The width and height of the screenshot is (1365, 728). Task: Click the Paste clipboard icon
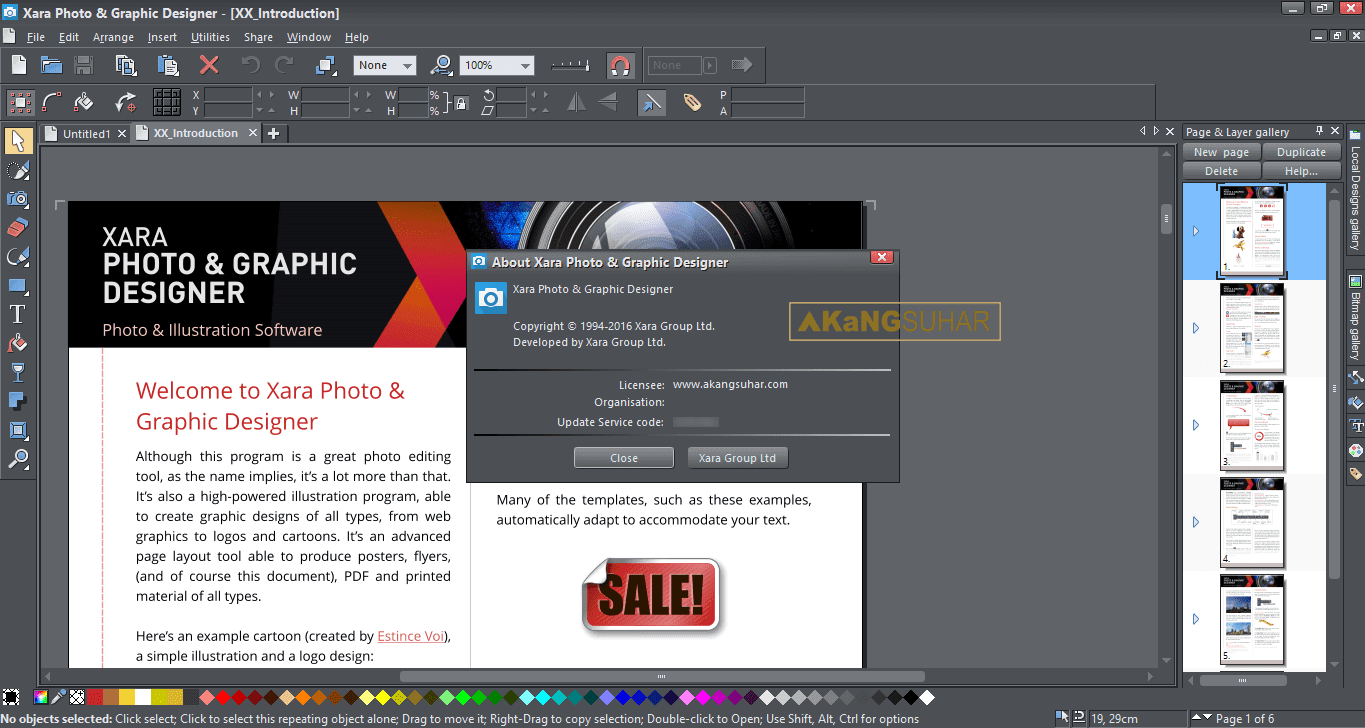click(x=167, y=65)
